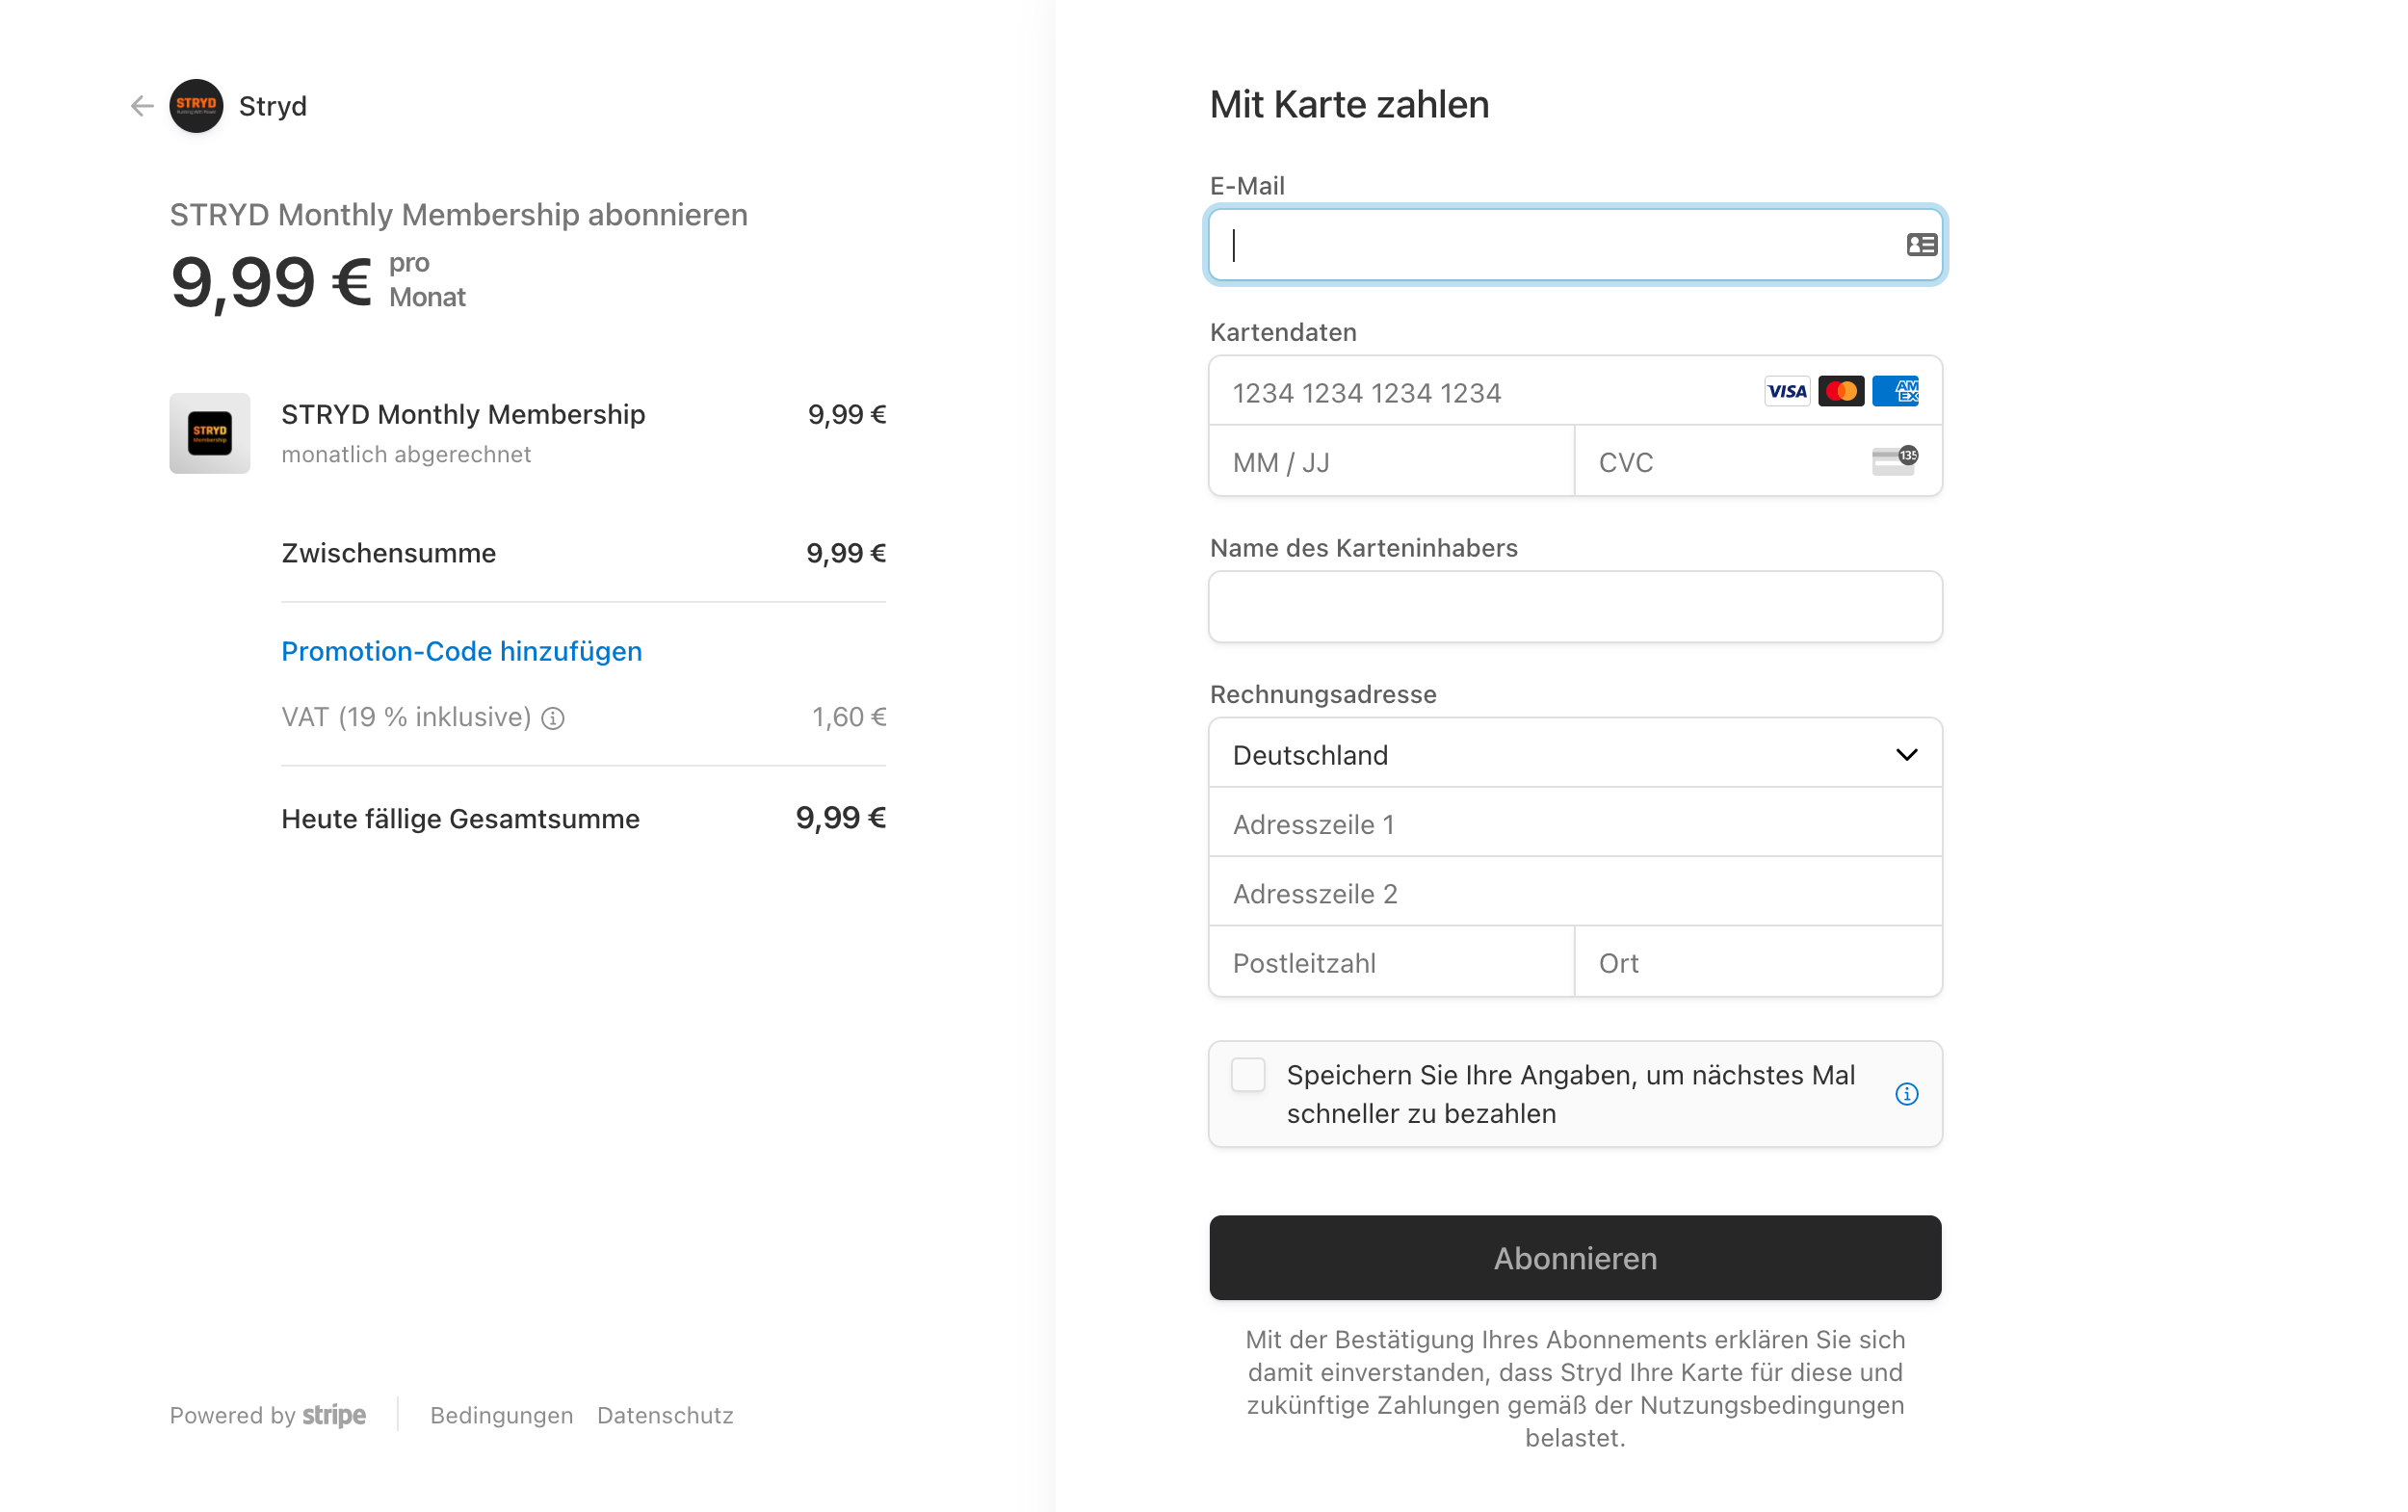Click the VAT info icon

tap(553, 718)
